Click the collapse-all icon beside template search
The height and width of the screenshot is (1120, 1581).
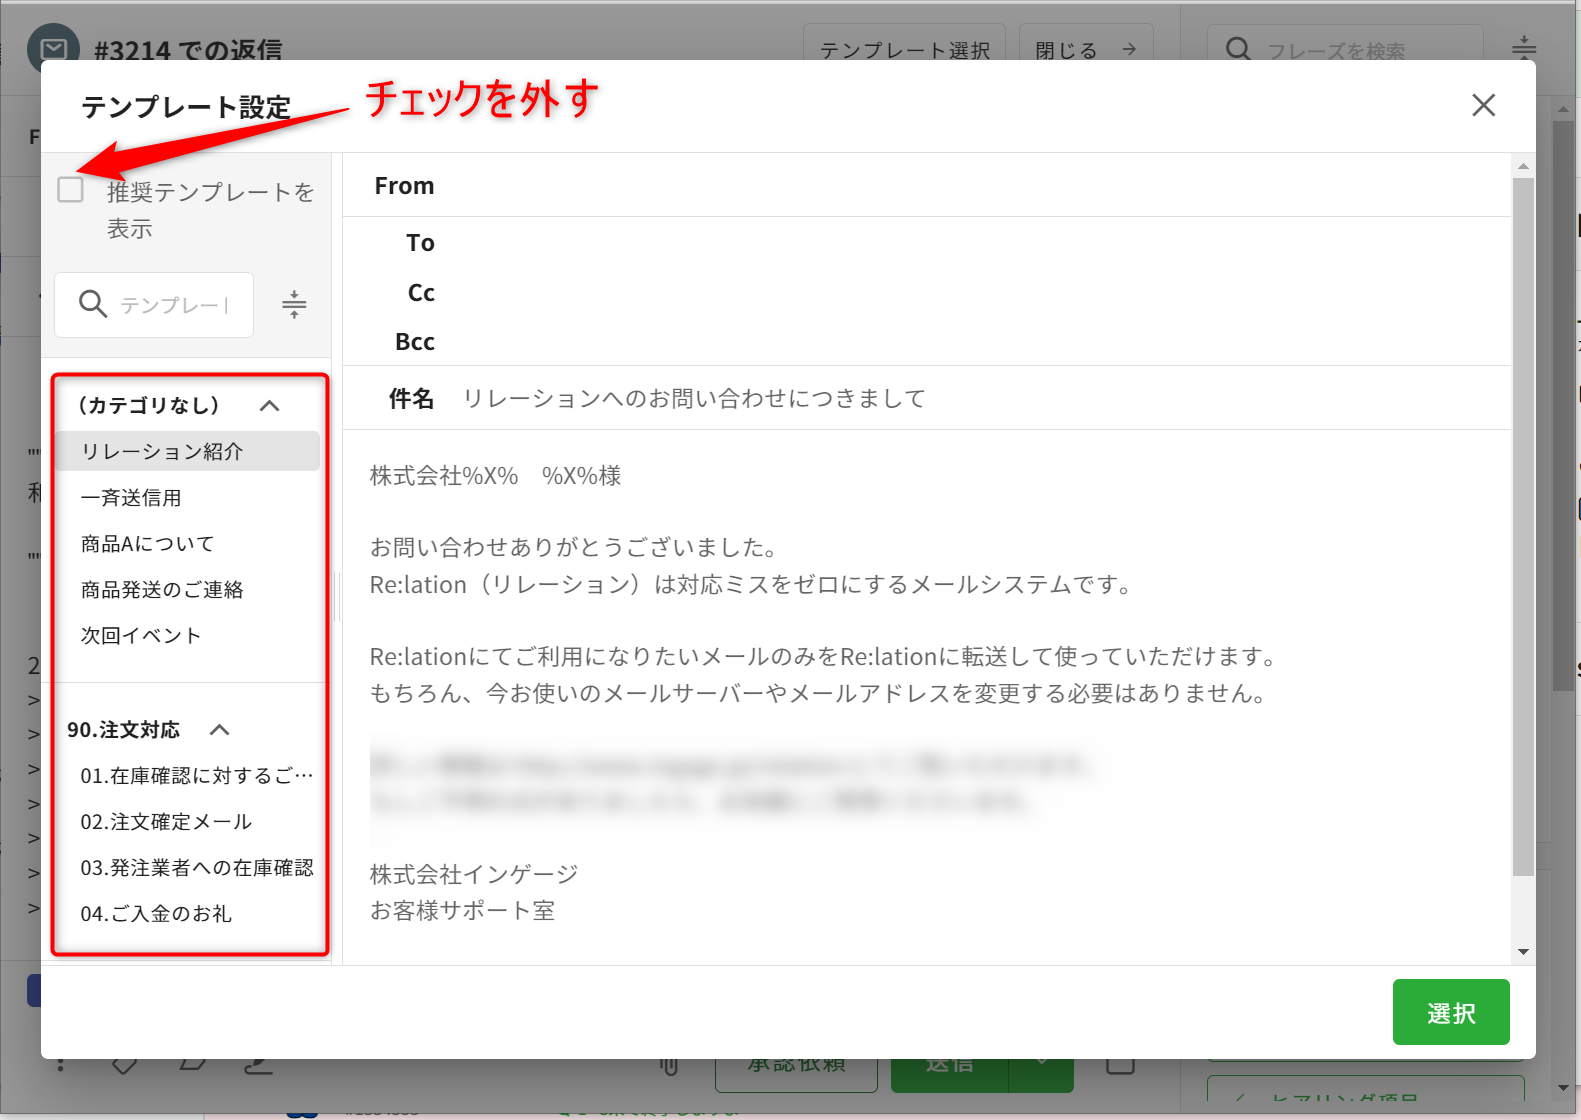(x=294, y=304)
